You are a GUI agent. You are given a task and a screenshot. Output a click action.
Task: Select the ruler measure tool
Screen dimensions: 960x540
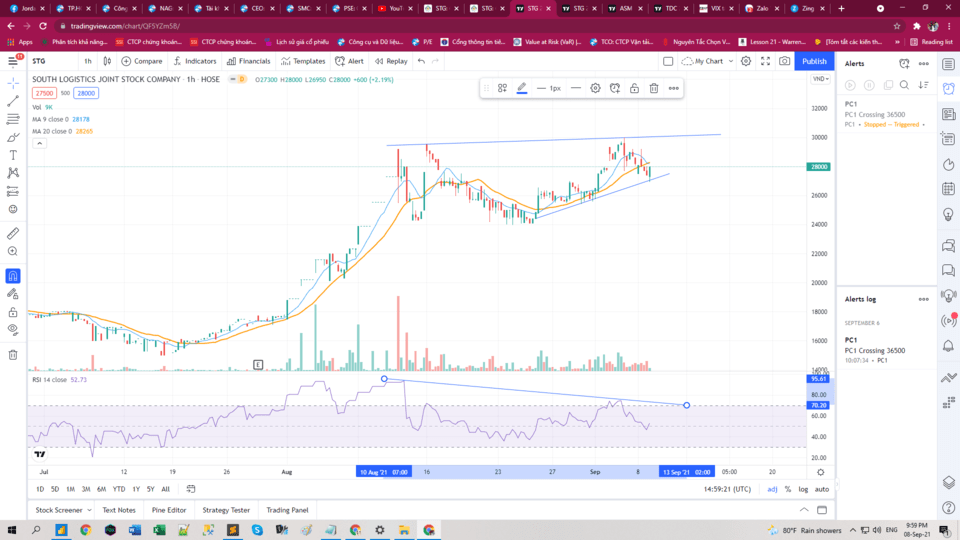[13, 233]
